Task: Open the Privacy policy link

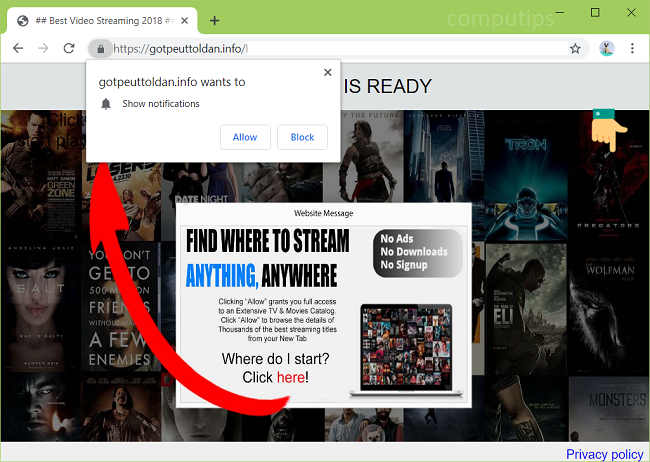Action: pos(604,454)
